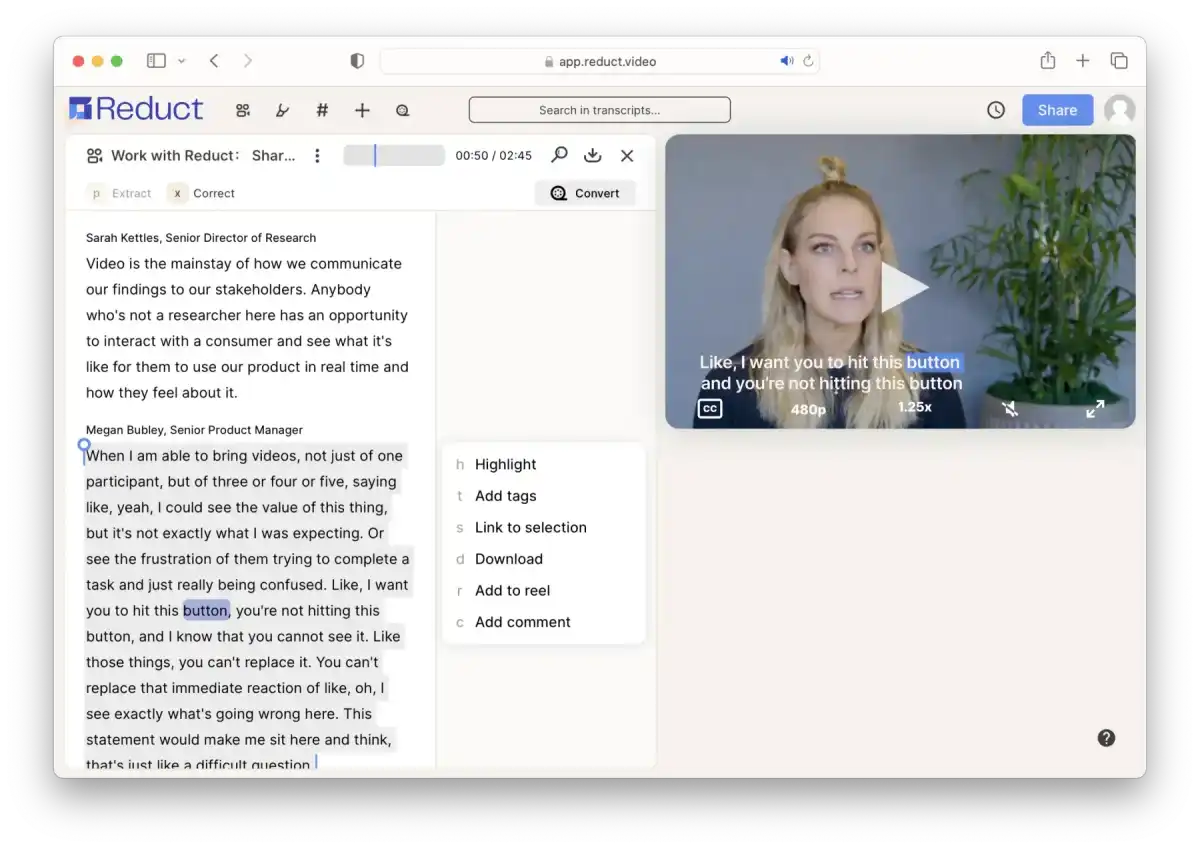Click the search magnifier in transcript header
This screenshot has width=1200, height=849.
[560, 155]
